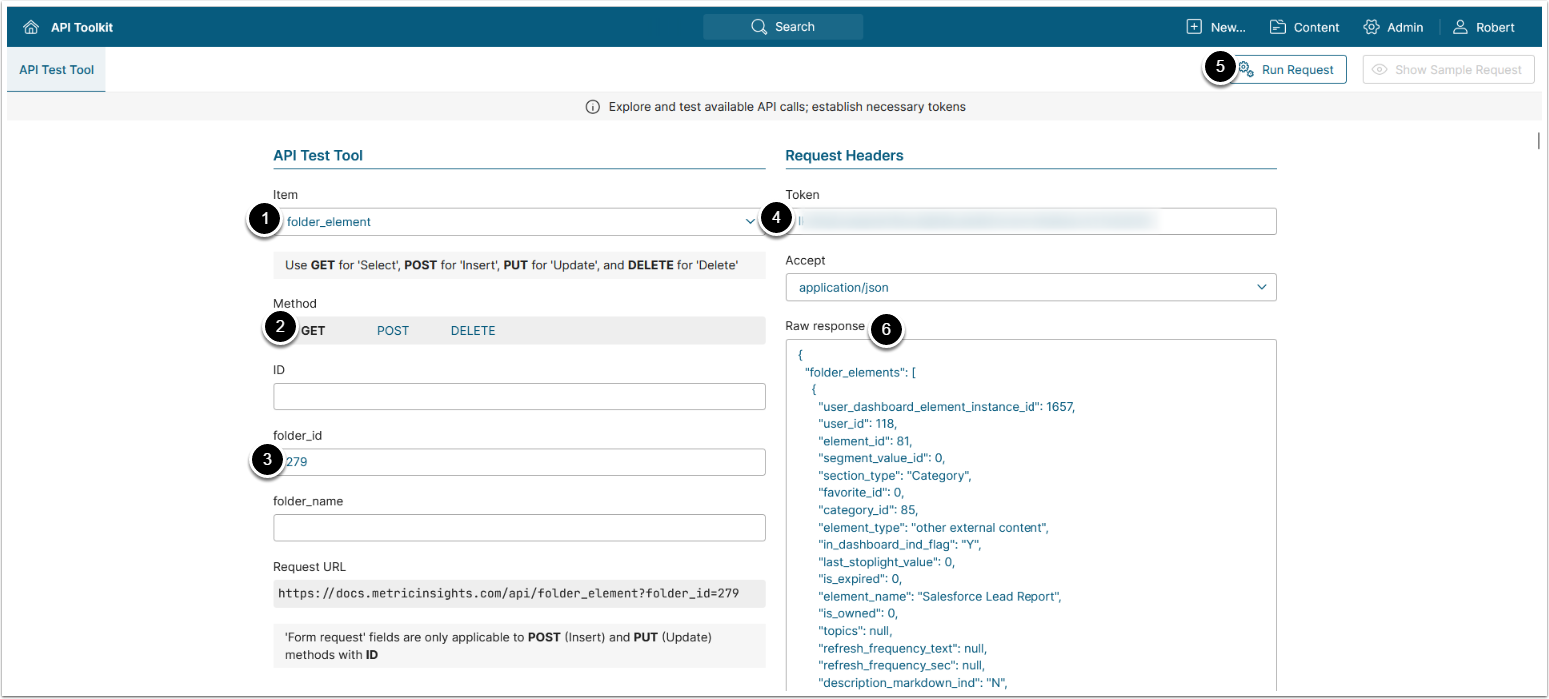Screen dimensions: 1549x699
Task: Open the Admin menu
Action: tap(1393, 27)
